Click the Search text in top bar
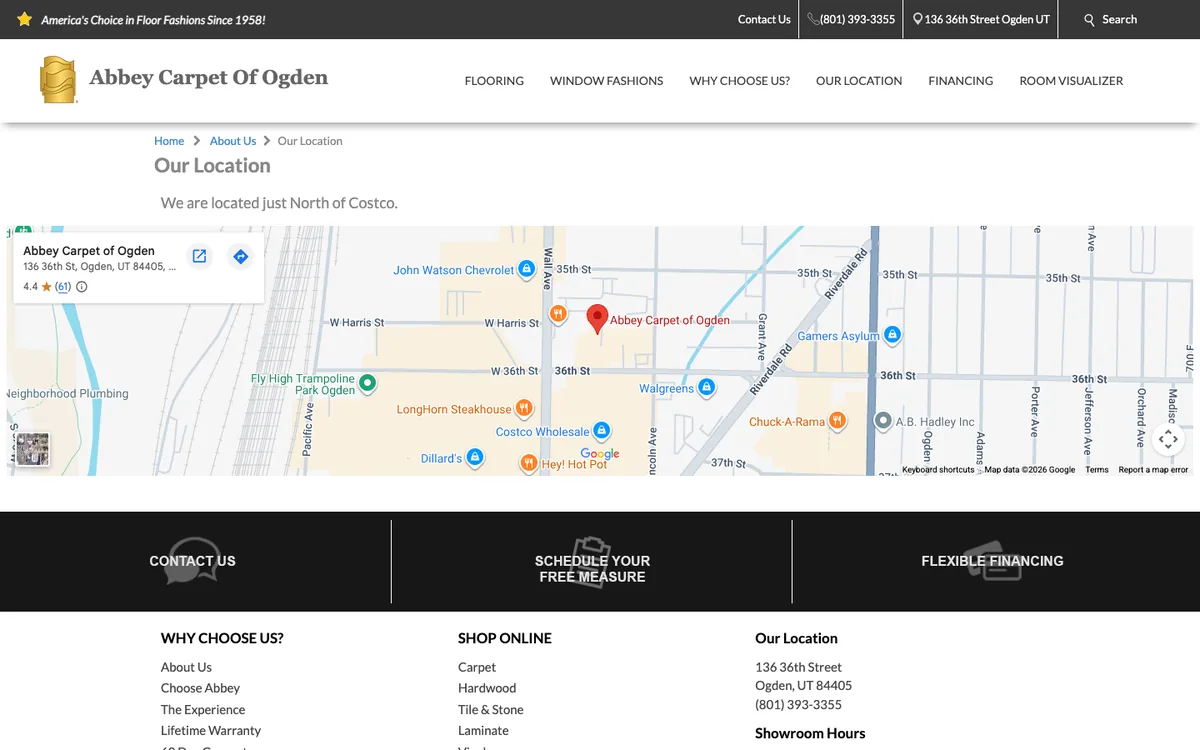Image resolution: width=1200 pixels, height=750 pixels. pyautogui.click(x=1119, y=19)
